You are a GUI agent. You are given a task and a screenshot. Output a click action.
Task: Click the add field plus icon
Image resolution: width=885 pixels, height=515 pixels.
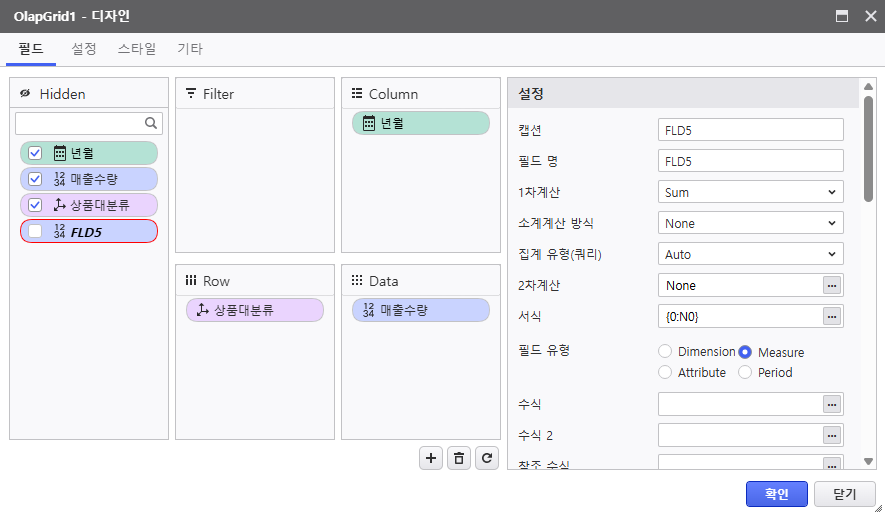[431, 458]
